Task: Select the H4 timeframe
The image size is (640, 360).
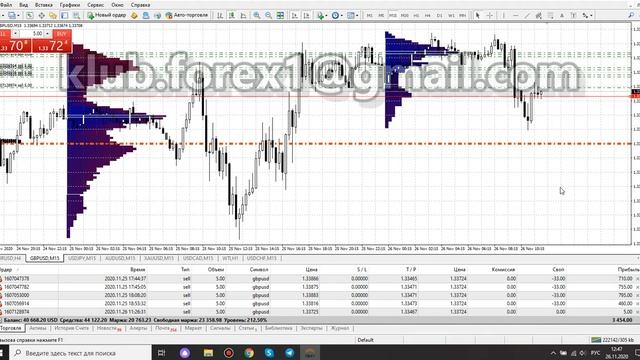Action: pos(428,15)
